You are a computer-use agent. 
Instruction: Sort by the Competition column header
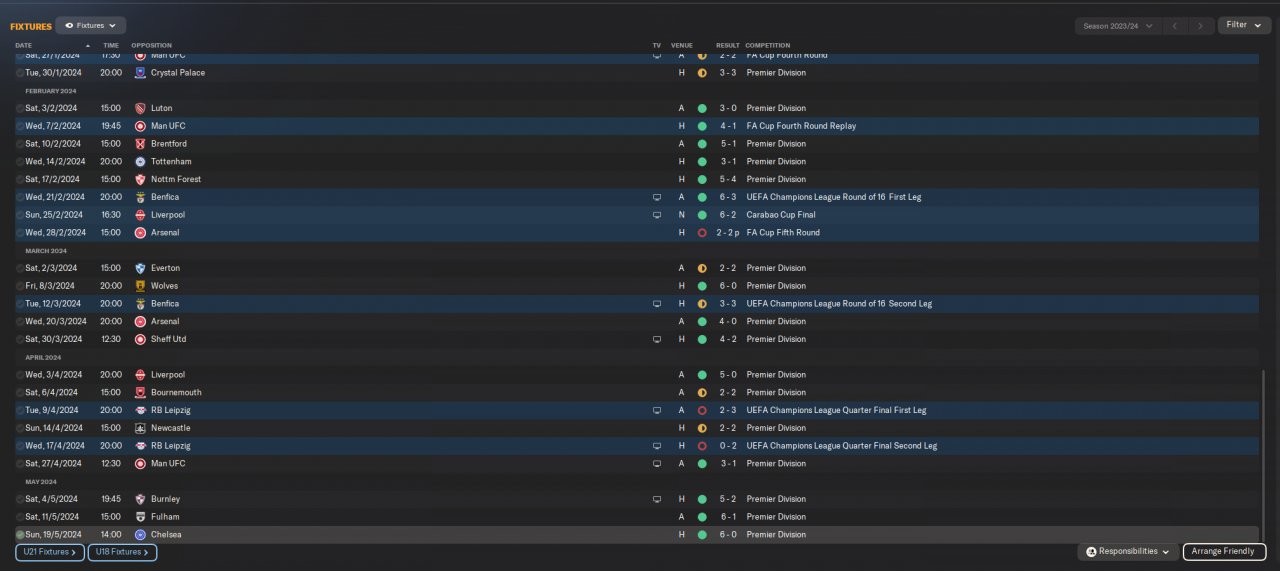tap(767, 45)
